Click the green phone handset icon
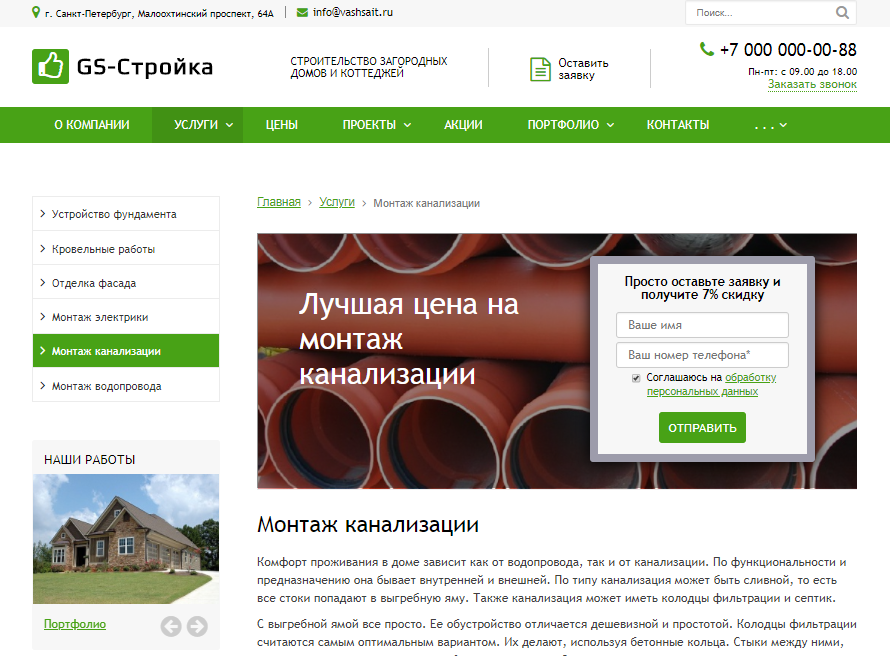The width and height of the screenshot is (890, 656). pyautogui.click(x=707, y=49)
